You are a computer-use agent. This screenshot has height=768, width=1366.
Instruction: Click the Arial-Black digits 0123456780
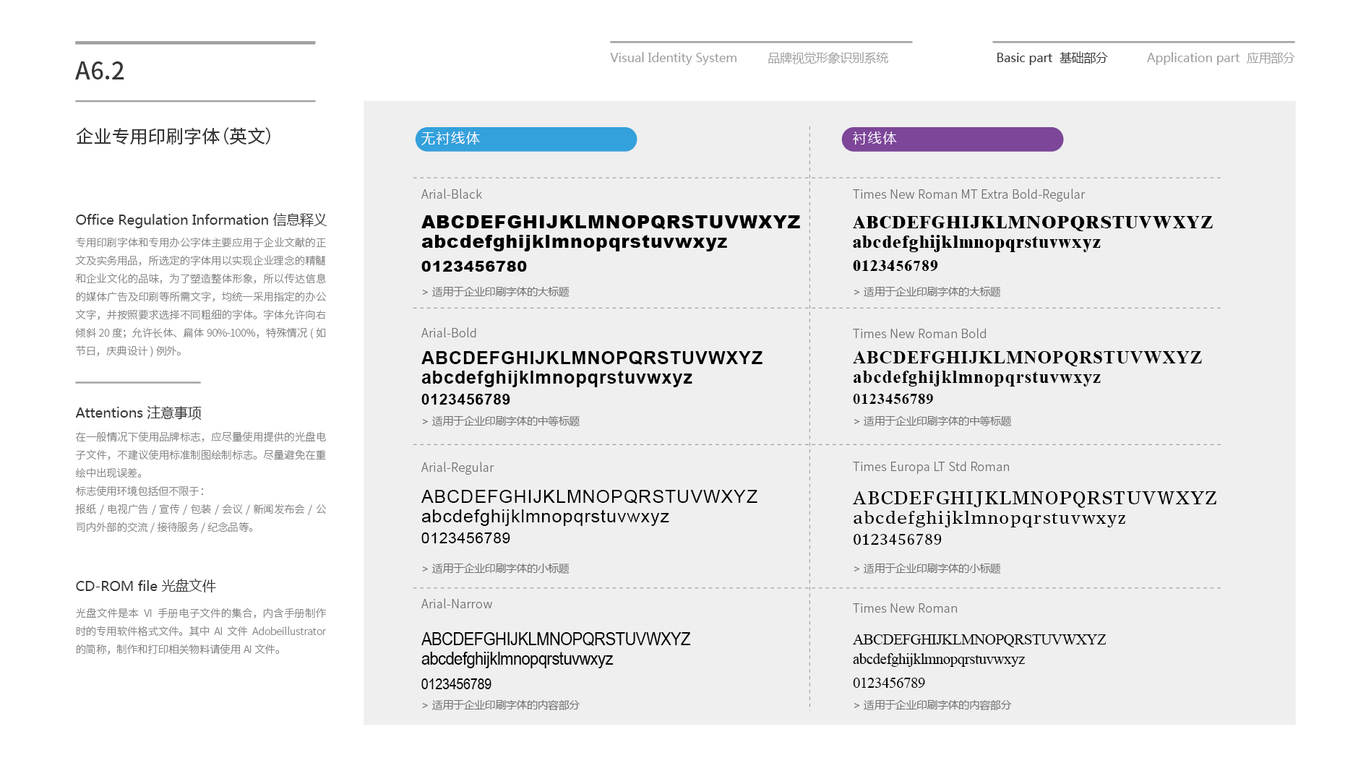click(474, 266)
